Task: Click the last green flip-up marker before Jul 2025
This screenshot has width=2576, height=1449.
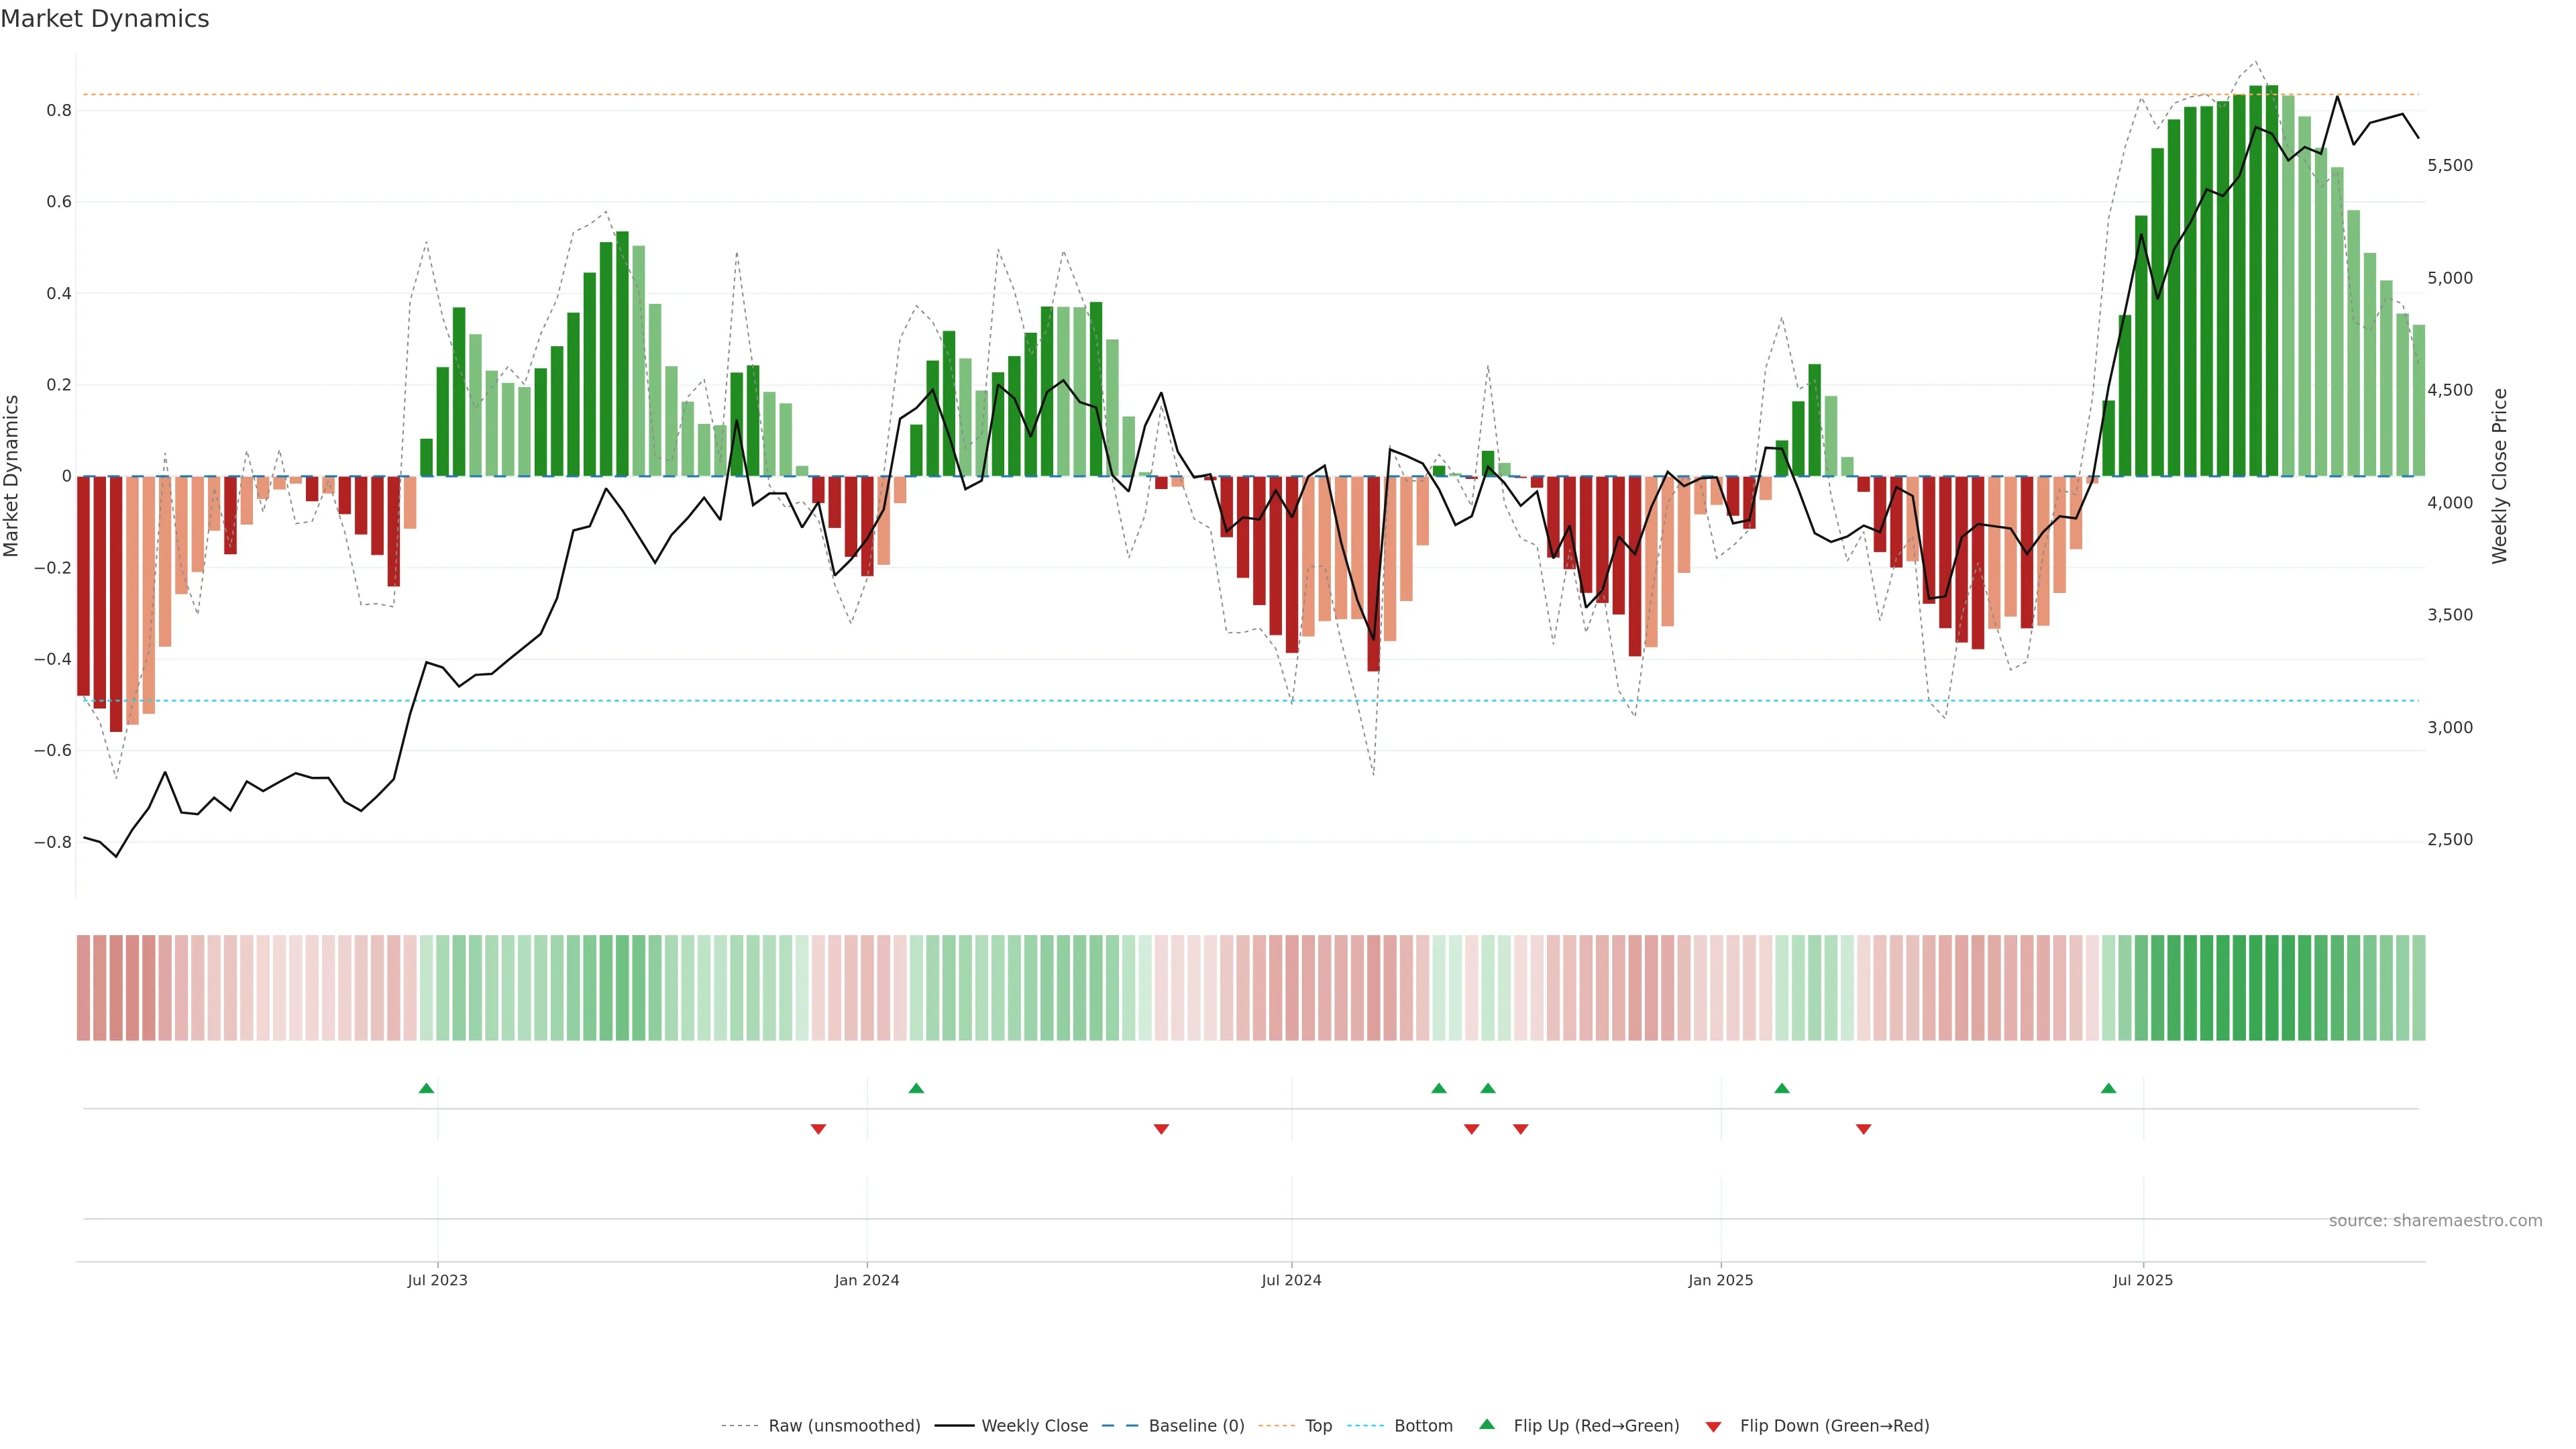Action: 2108,1088
